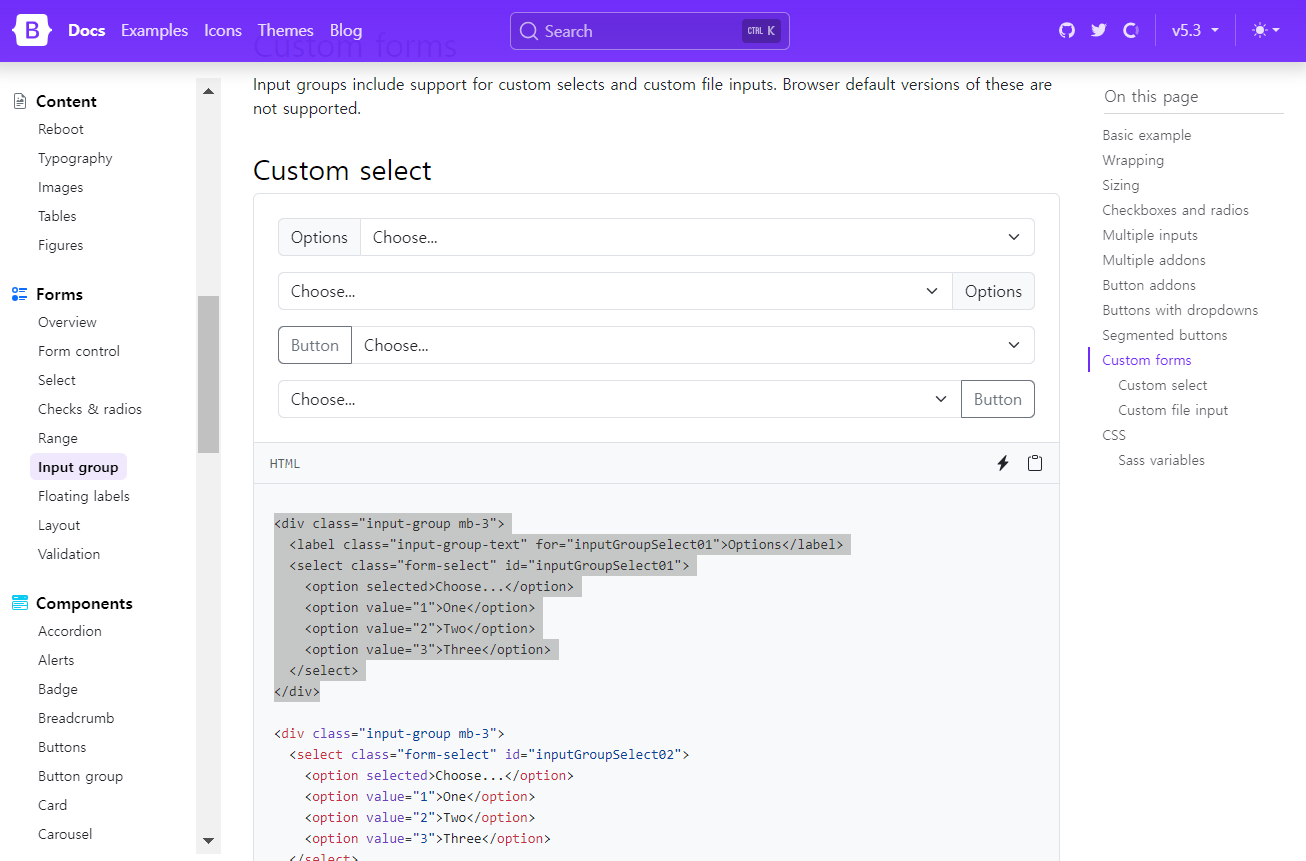Jump to Custom file input section
Image resolution: width=1306 pixels, height=861 pixels.
pyautogui.click(x=1173, y=410)
